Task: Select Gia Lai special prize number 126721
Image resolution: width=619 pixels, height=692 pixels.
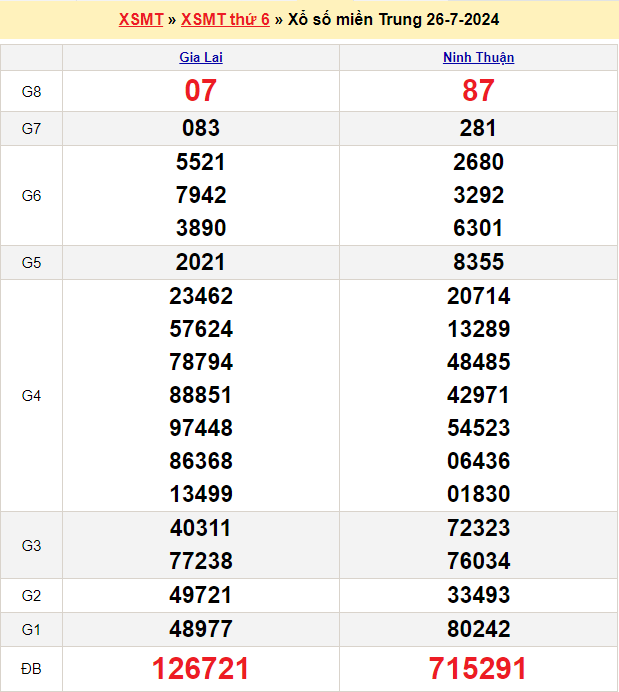Action: click(x=201, y=669)
